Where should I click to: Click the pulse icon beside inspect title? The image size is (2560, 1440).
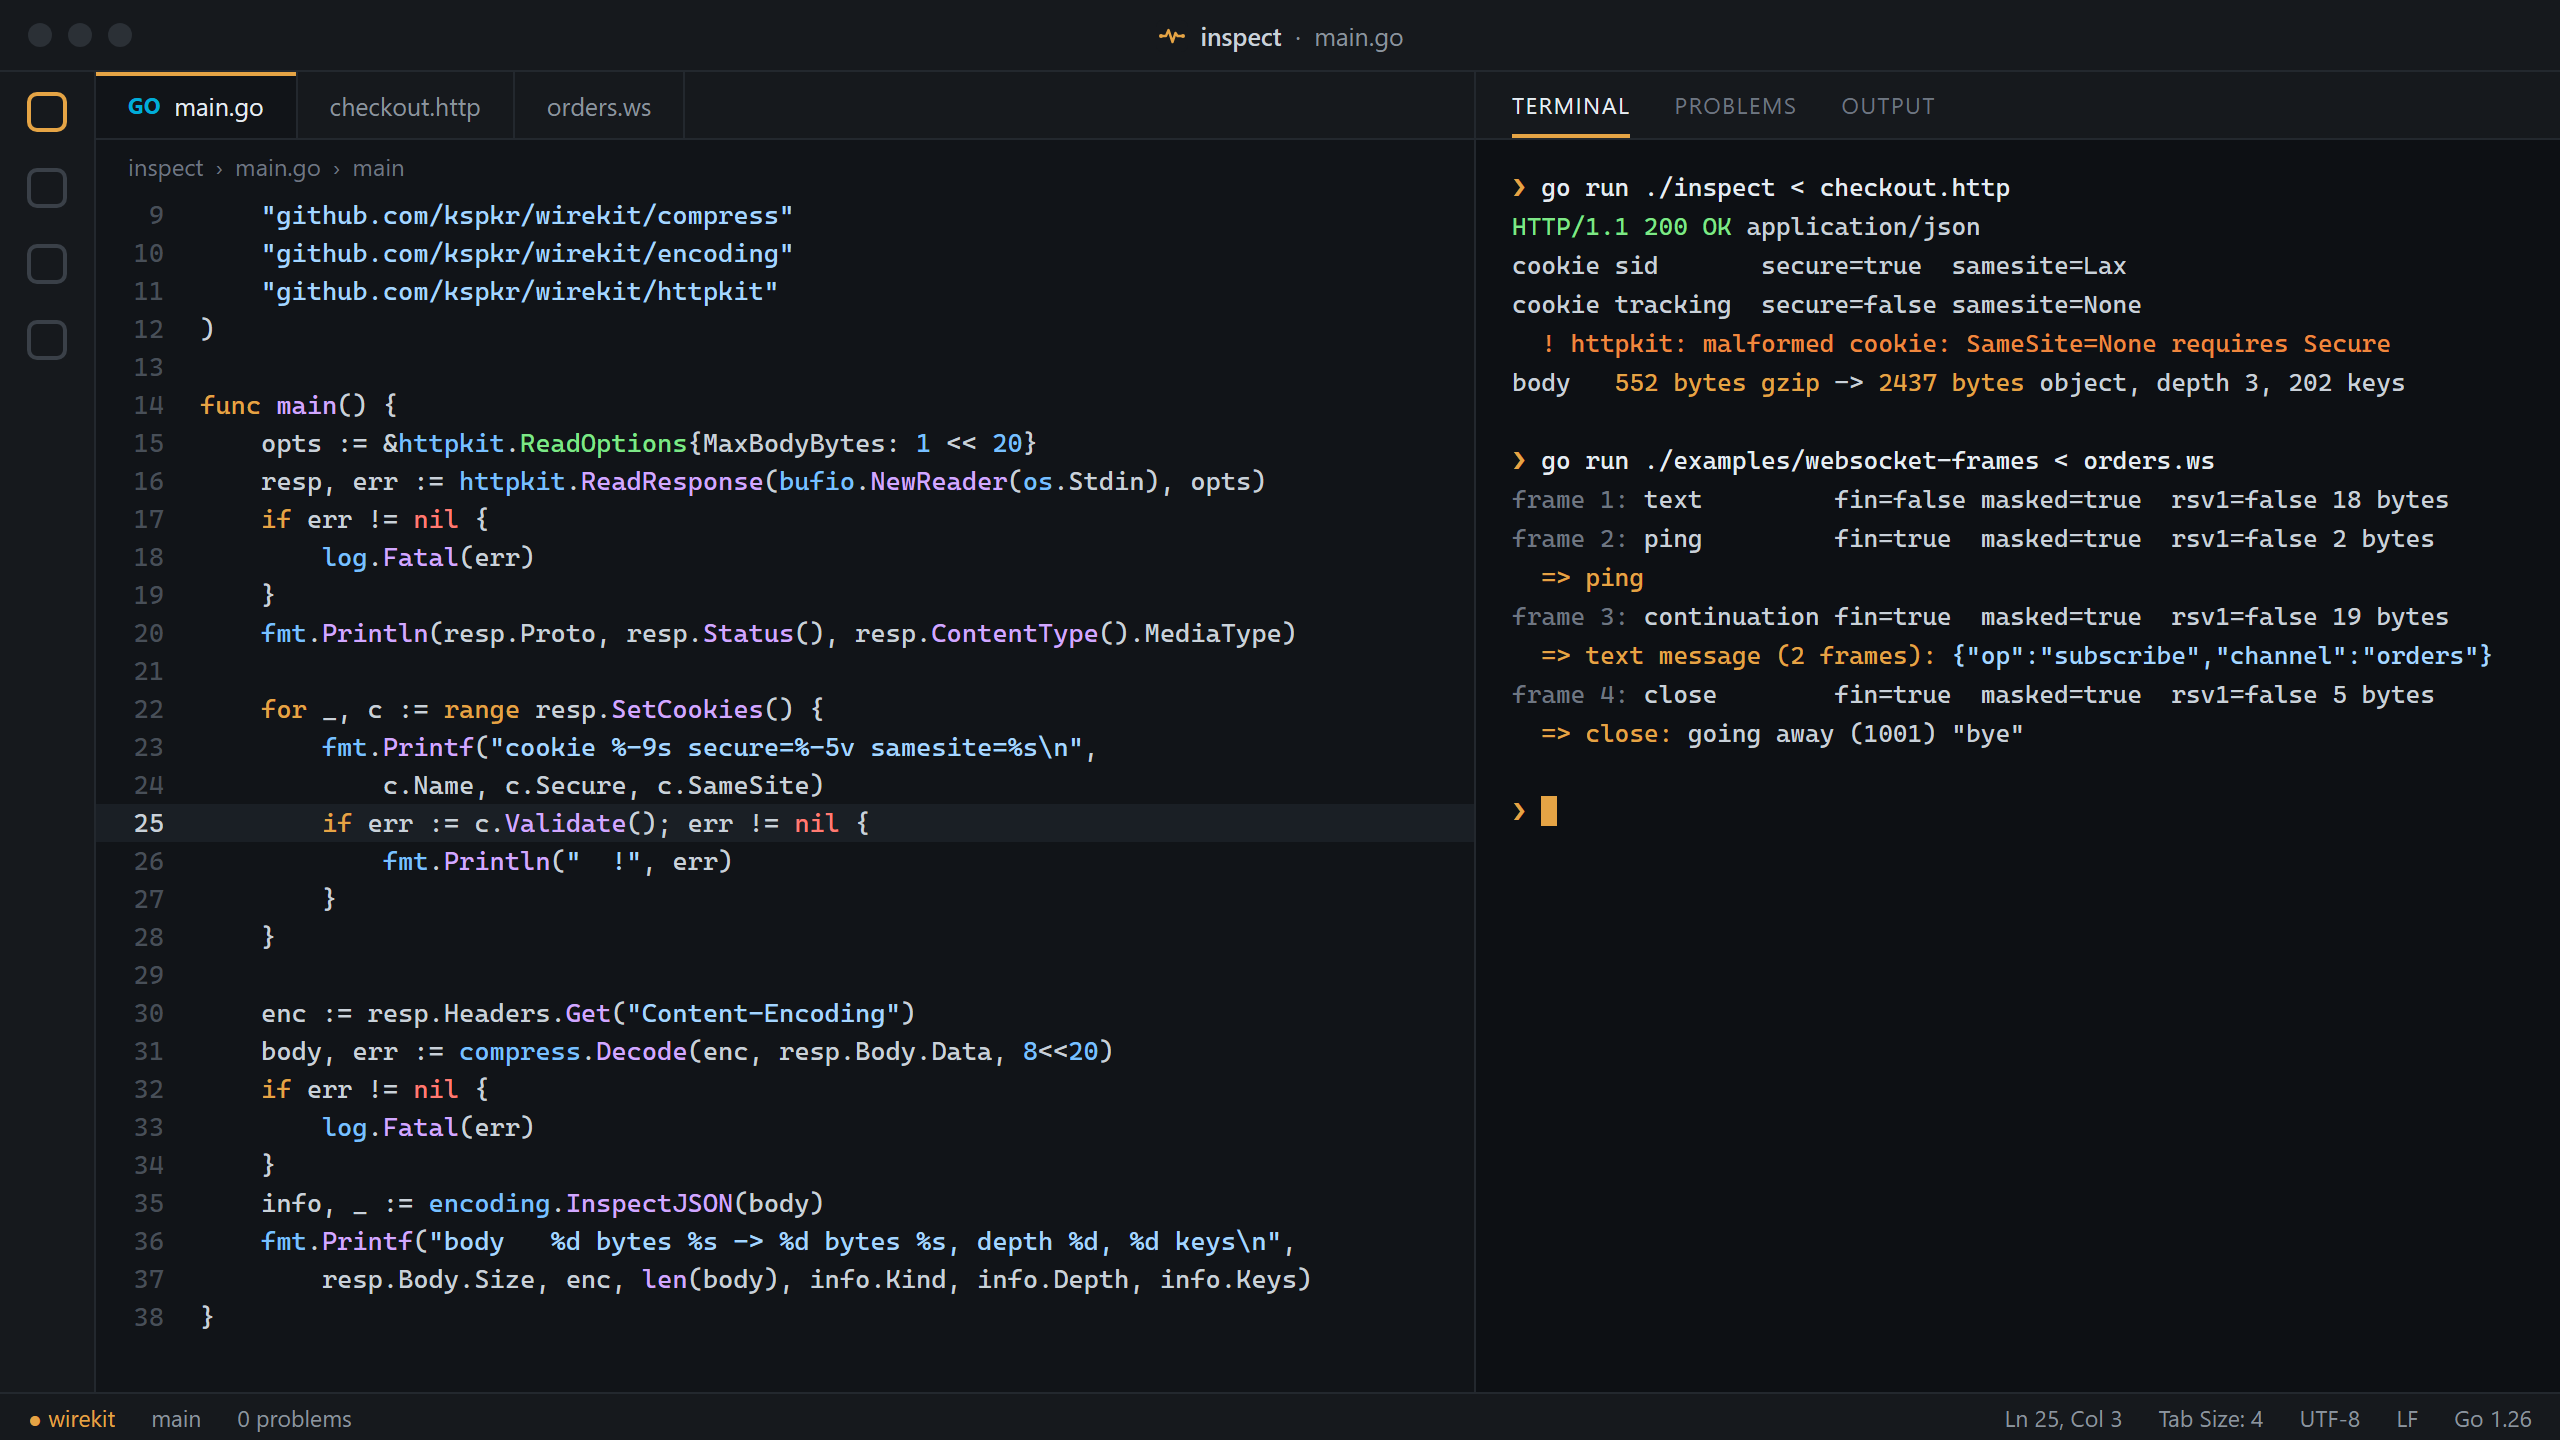[1171, 37]
